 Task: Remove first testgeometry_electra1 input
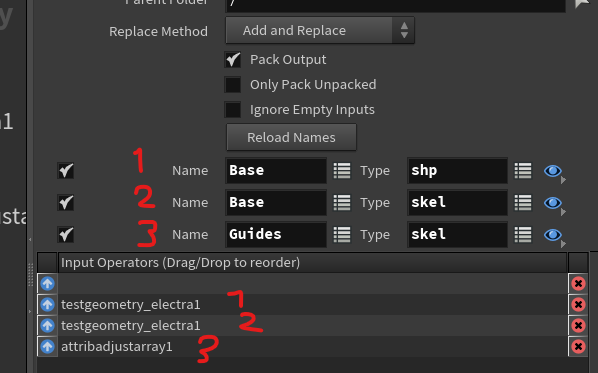pyautogui.click(x=578, y=305)
